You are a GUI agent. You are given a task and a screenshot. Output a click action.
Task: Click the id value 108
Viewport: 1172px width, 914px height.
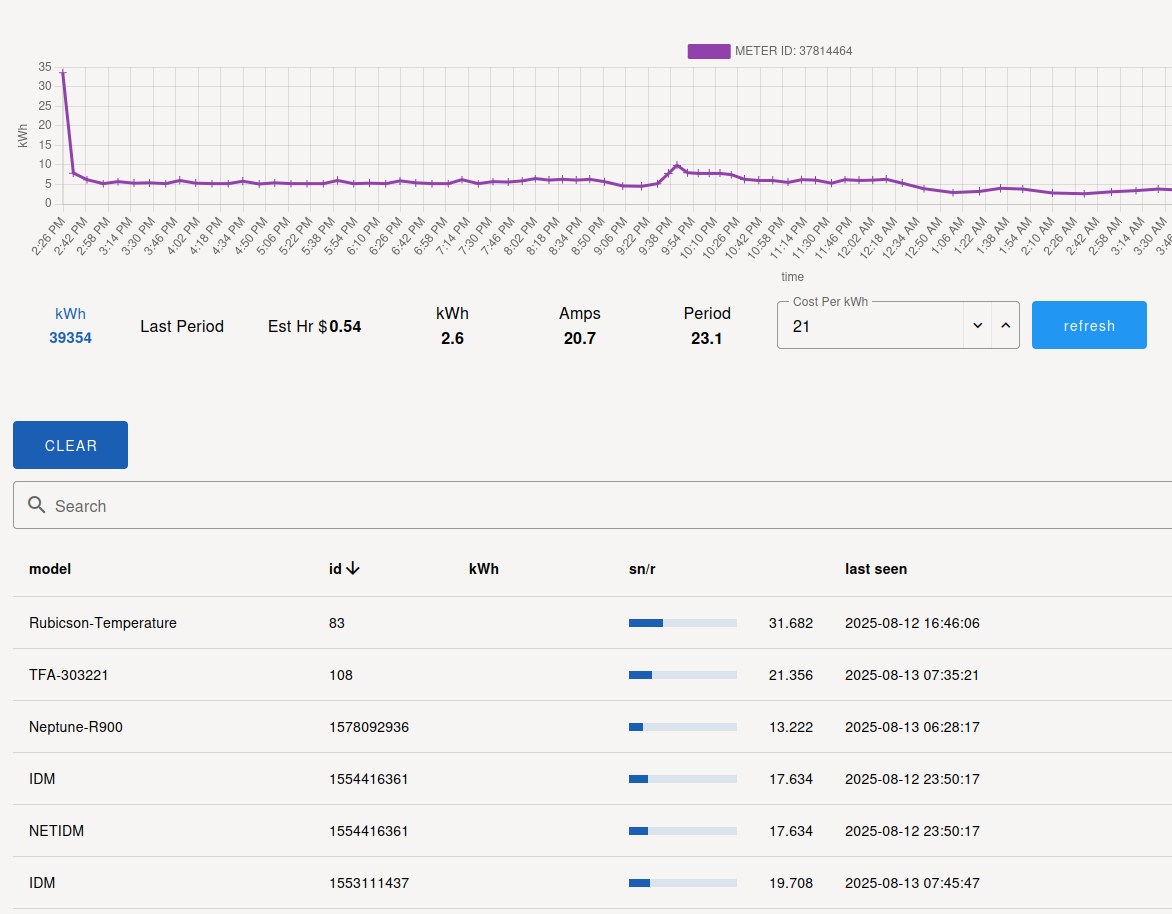tap(341, 675)
